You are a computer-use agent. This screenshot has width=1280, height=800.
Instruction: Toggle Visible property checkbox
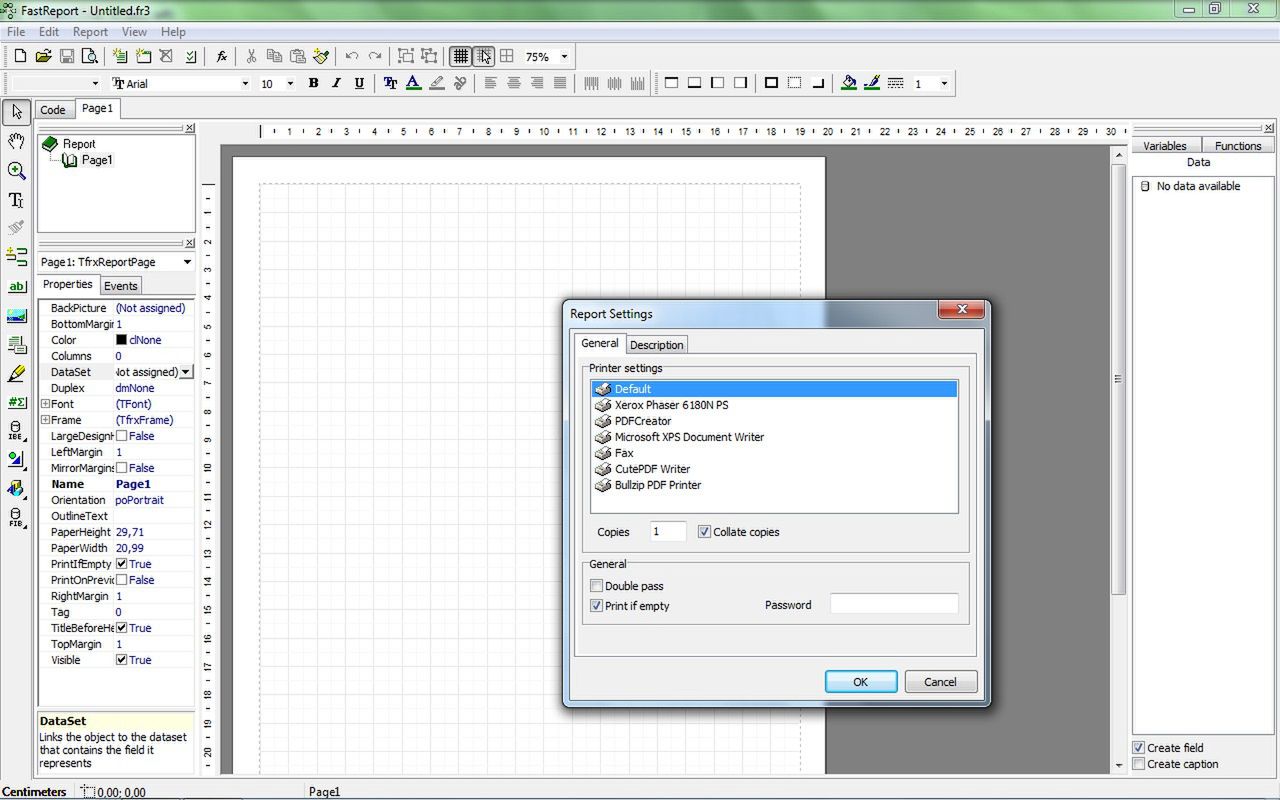(121, 660)
